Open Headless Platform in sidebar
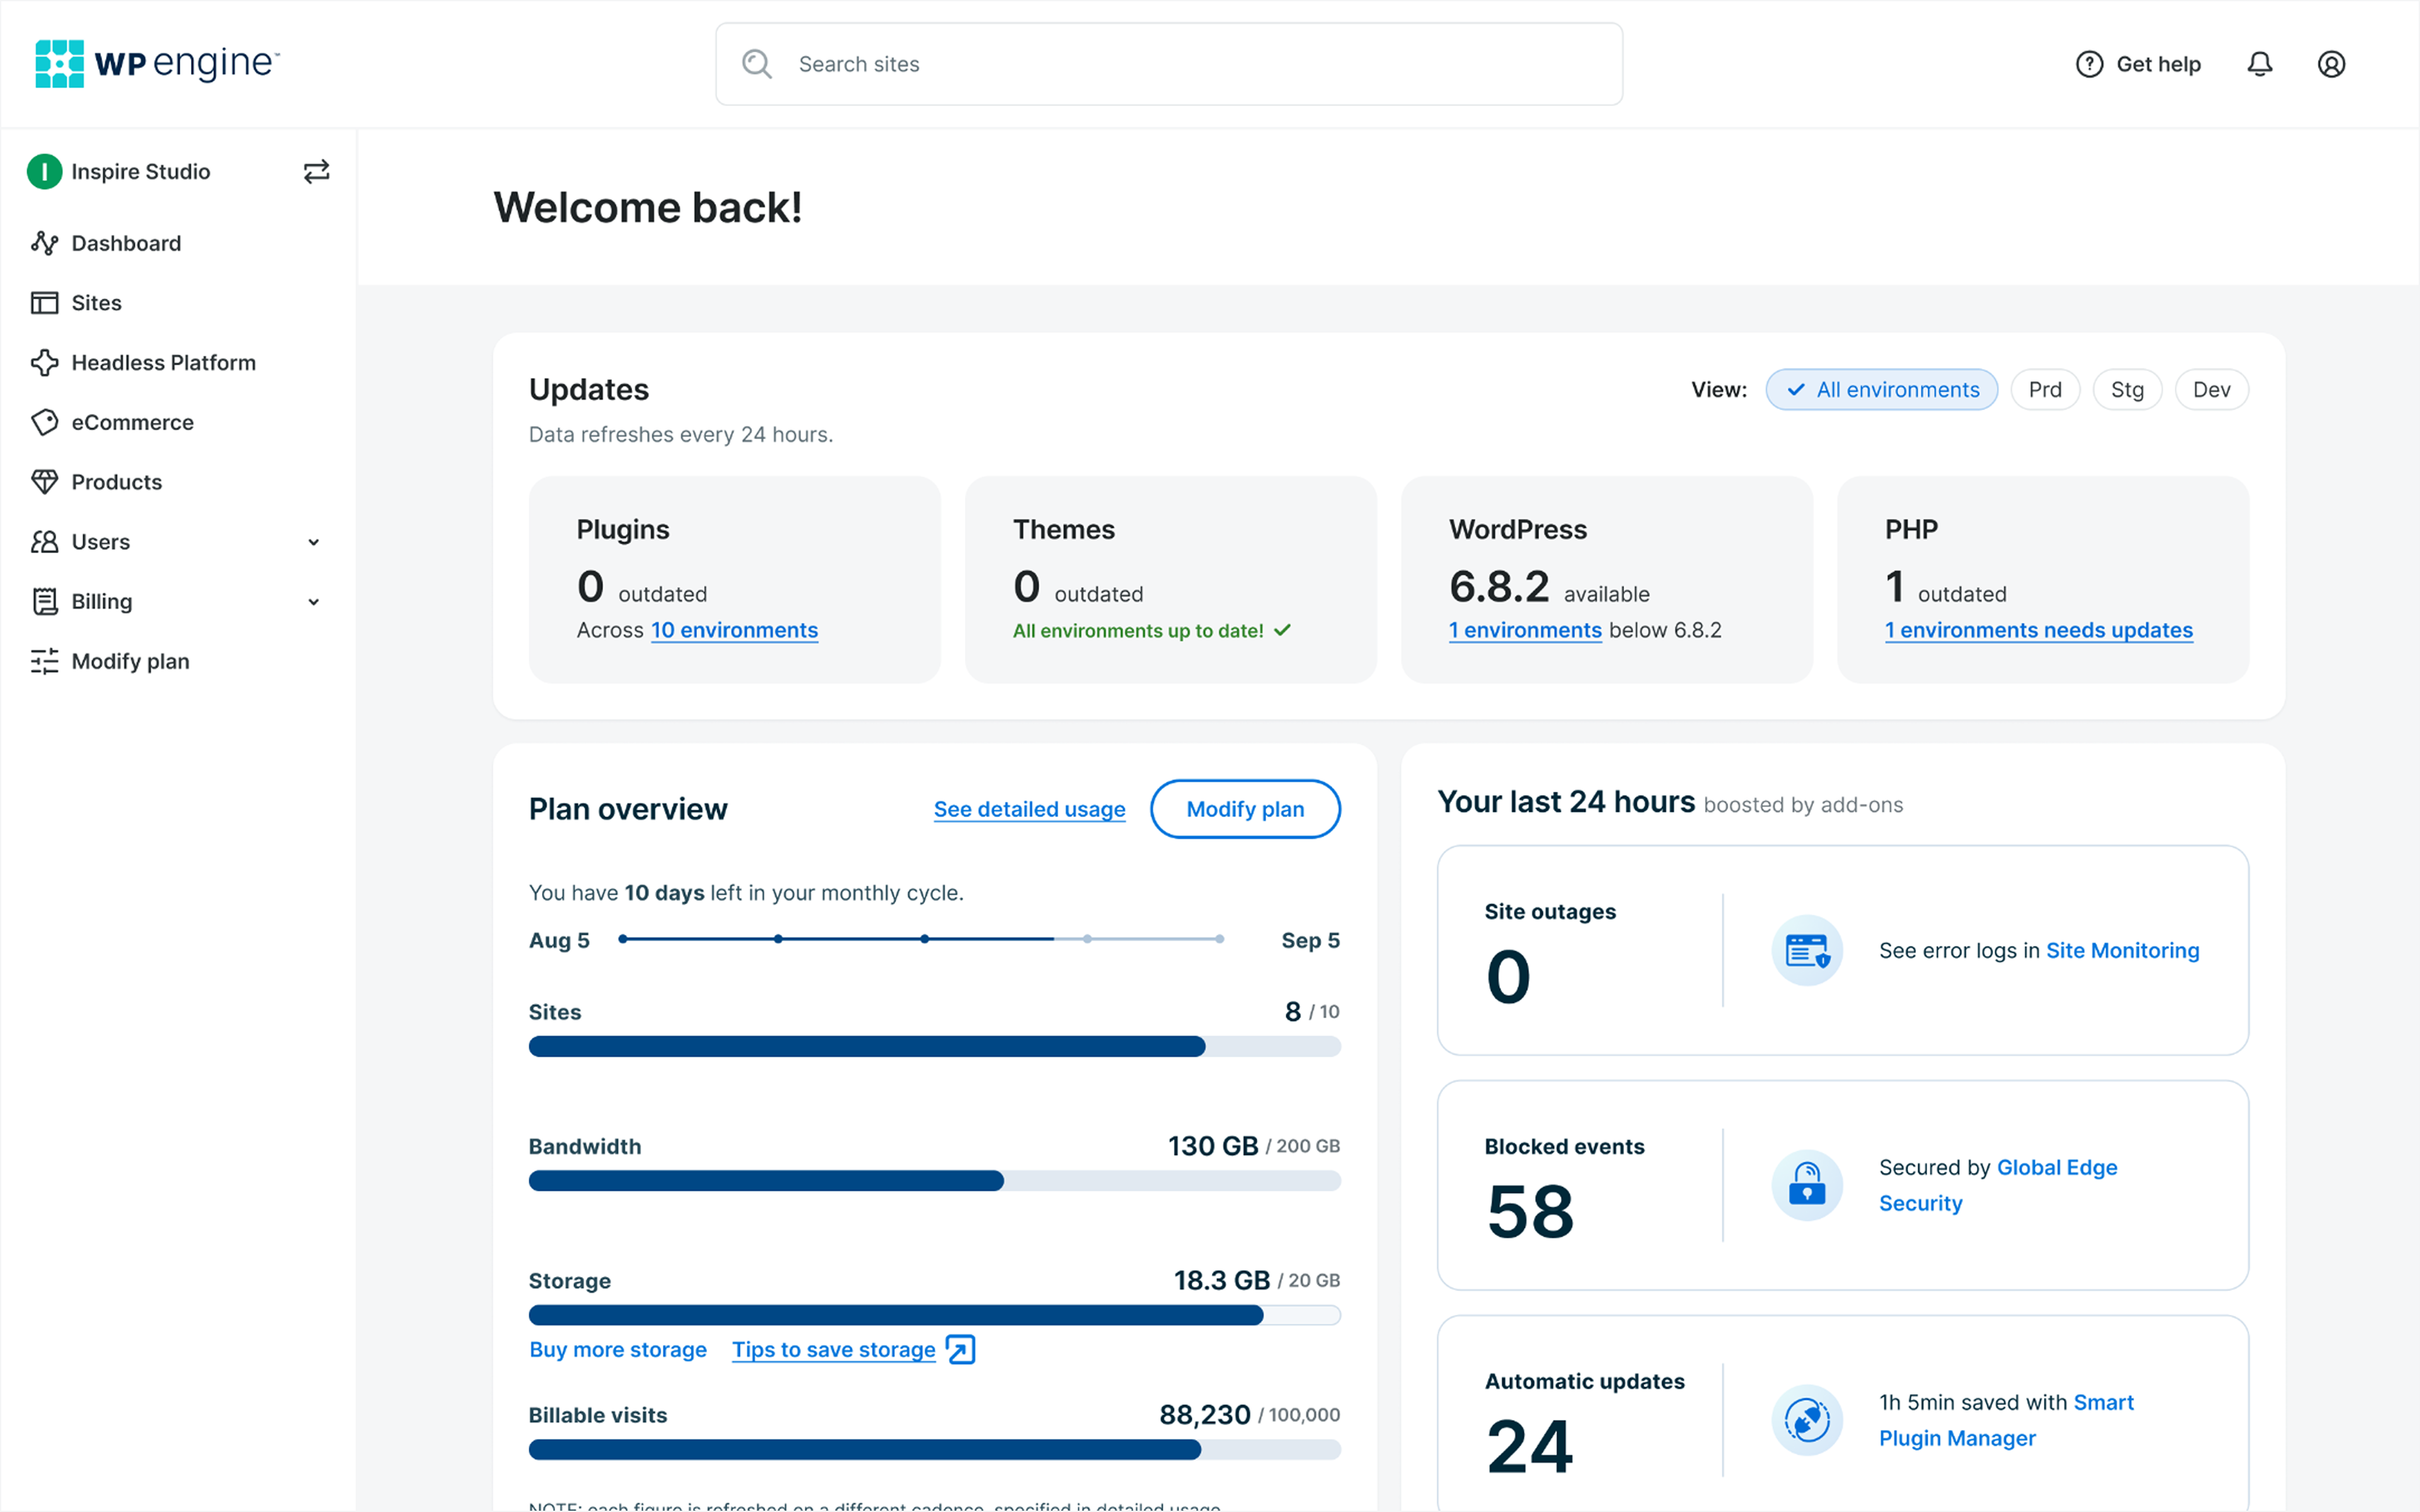 pos(163,363)
